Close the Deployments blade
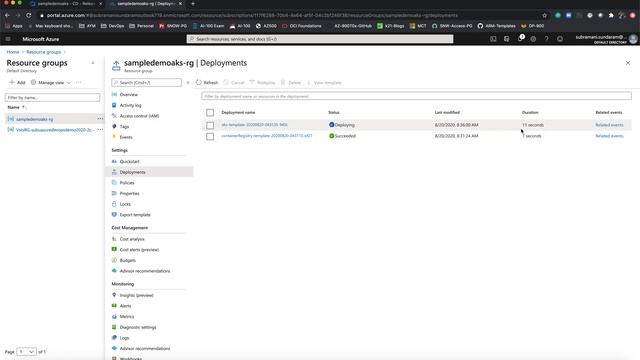640x360 pixels. coord(628,63)
